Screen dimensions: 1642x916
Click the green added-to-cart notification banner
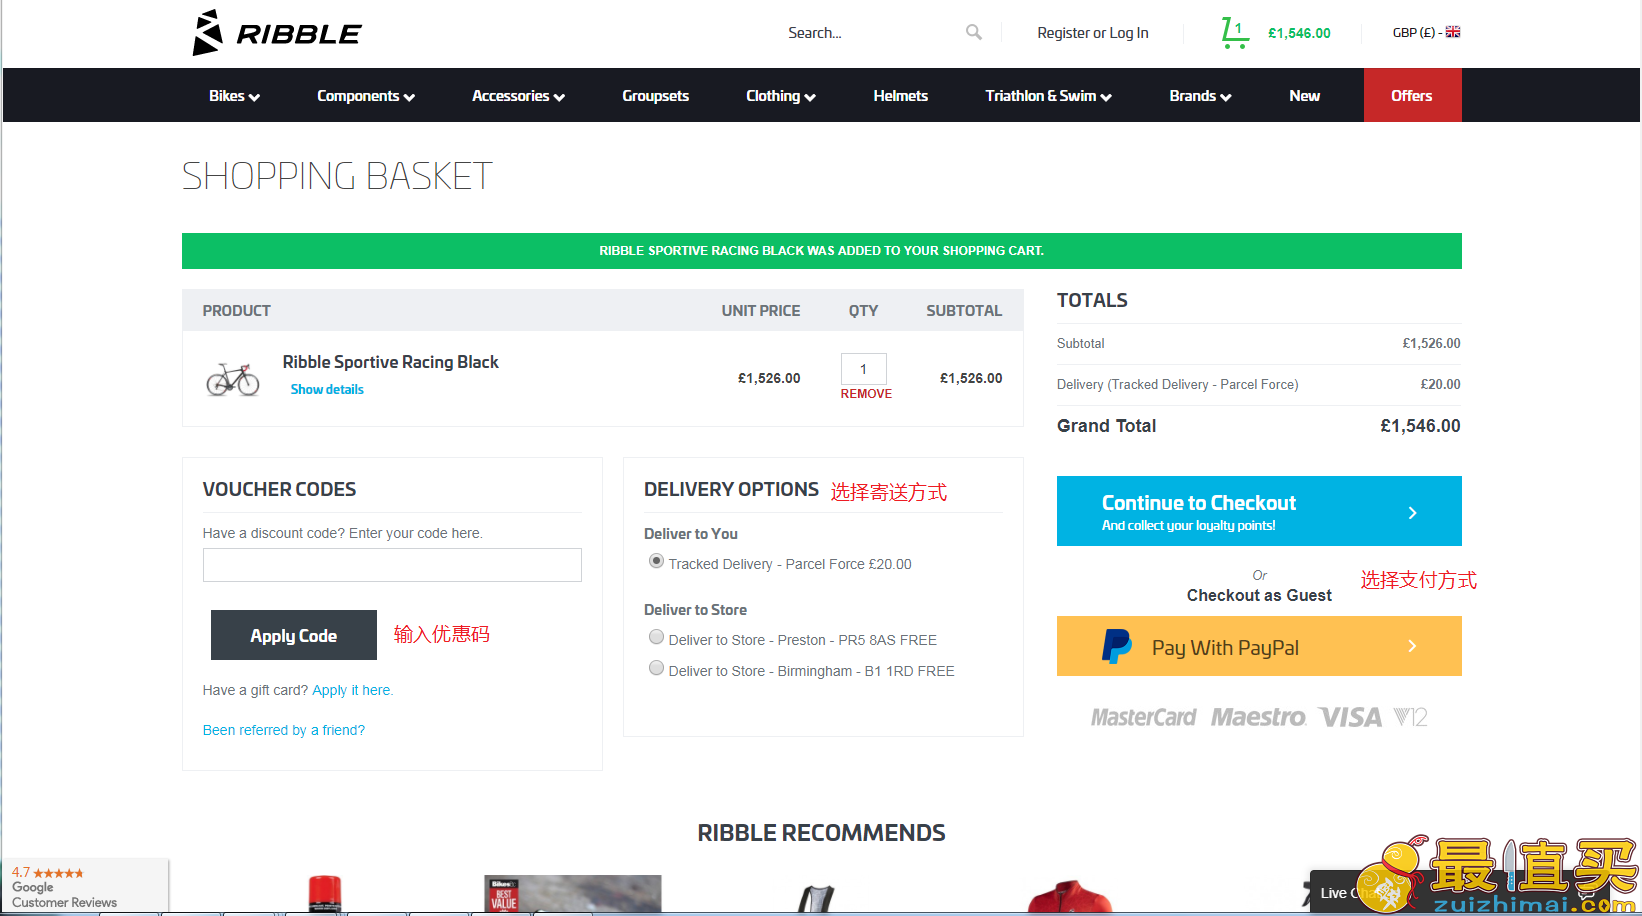tap(822, 251)
